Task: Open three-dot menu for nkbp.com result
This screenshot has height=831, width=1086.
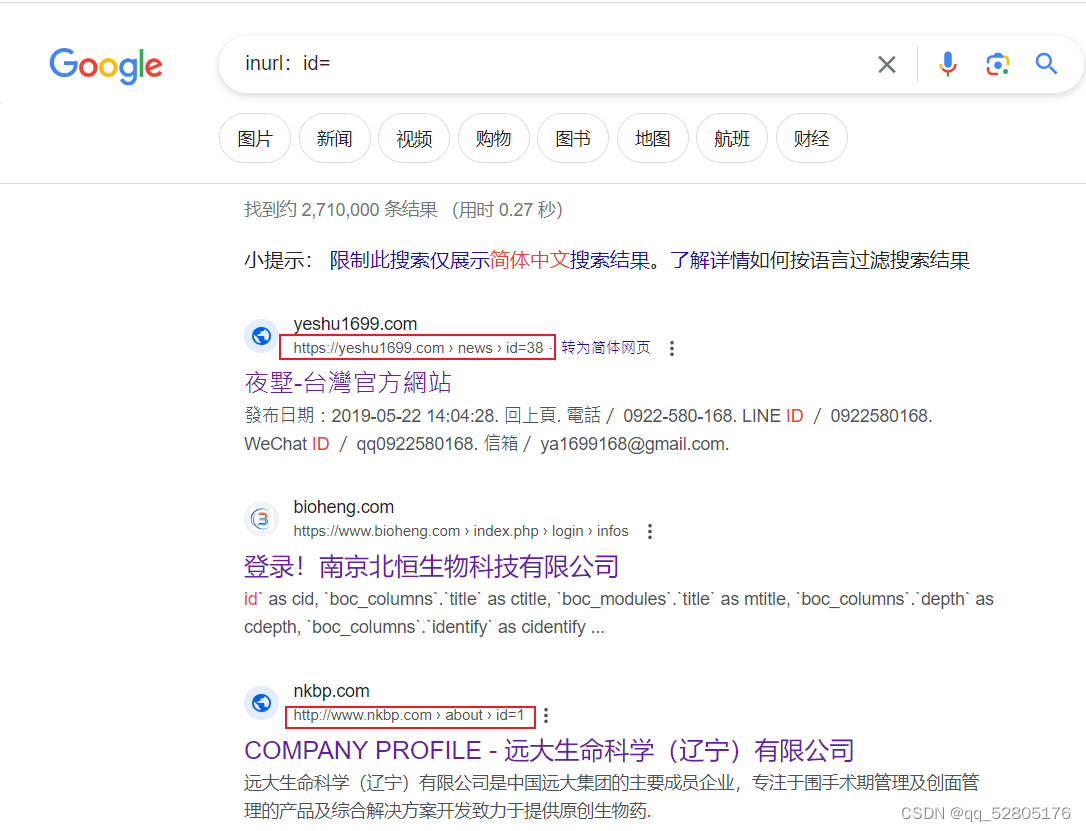Action: tap(546, 715)
